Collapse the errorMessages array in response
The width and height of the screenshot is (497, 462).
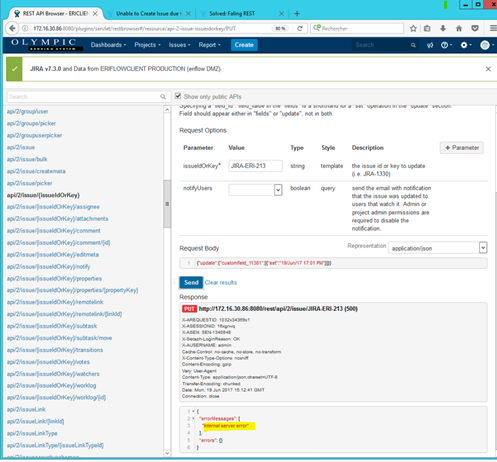pos(193,418)
